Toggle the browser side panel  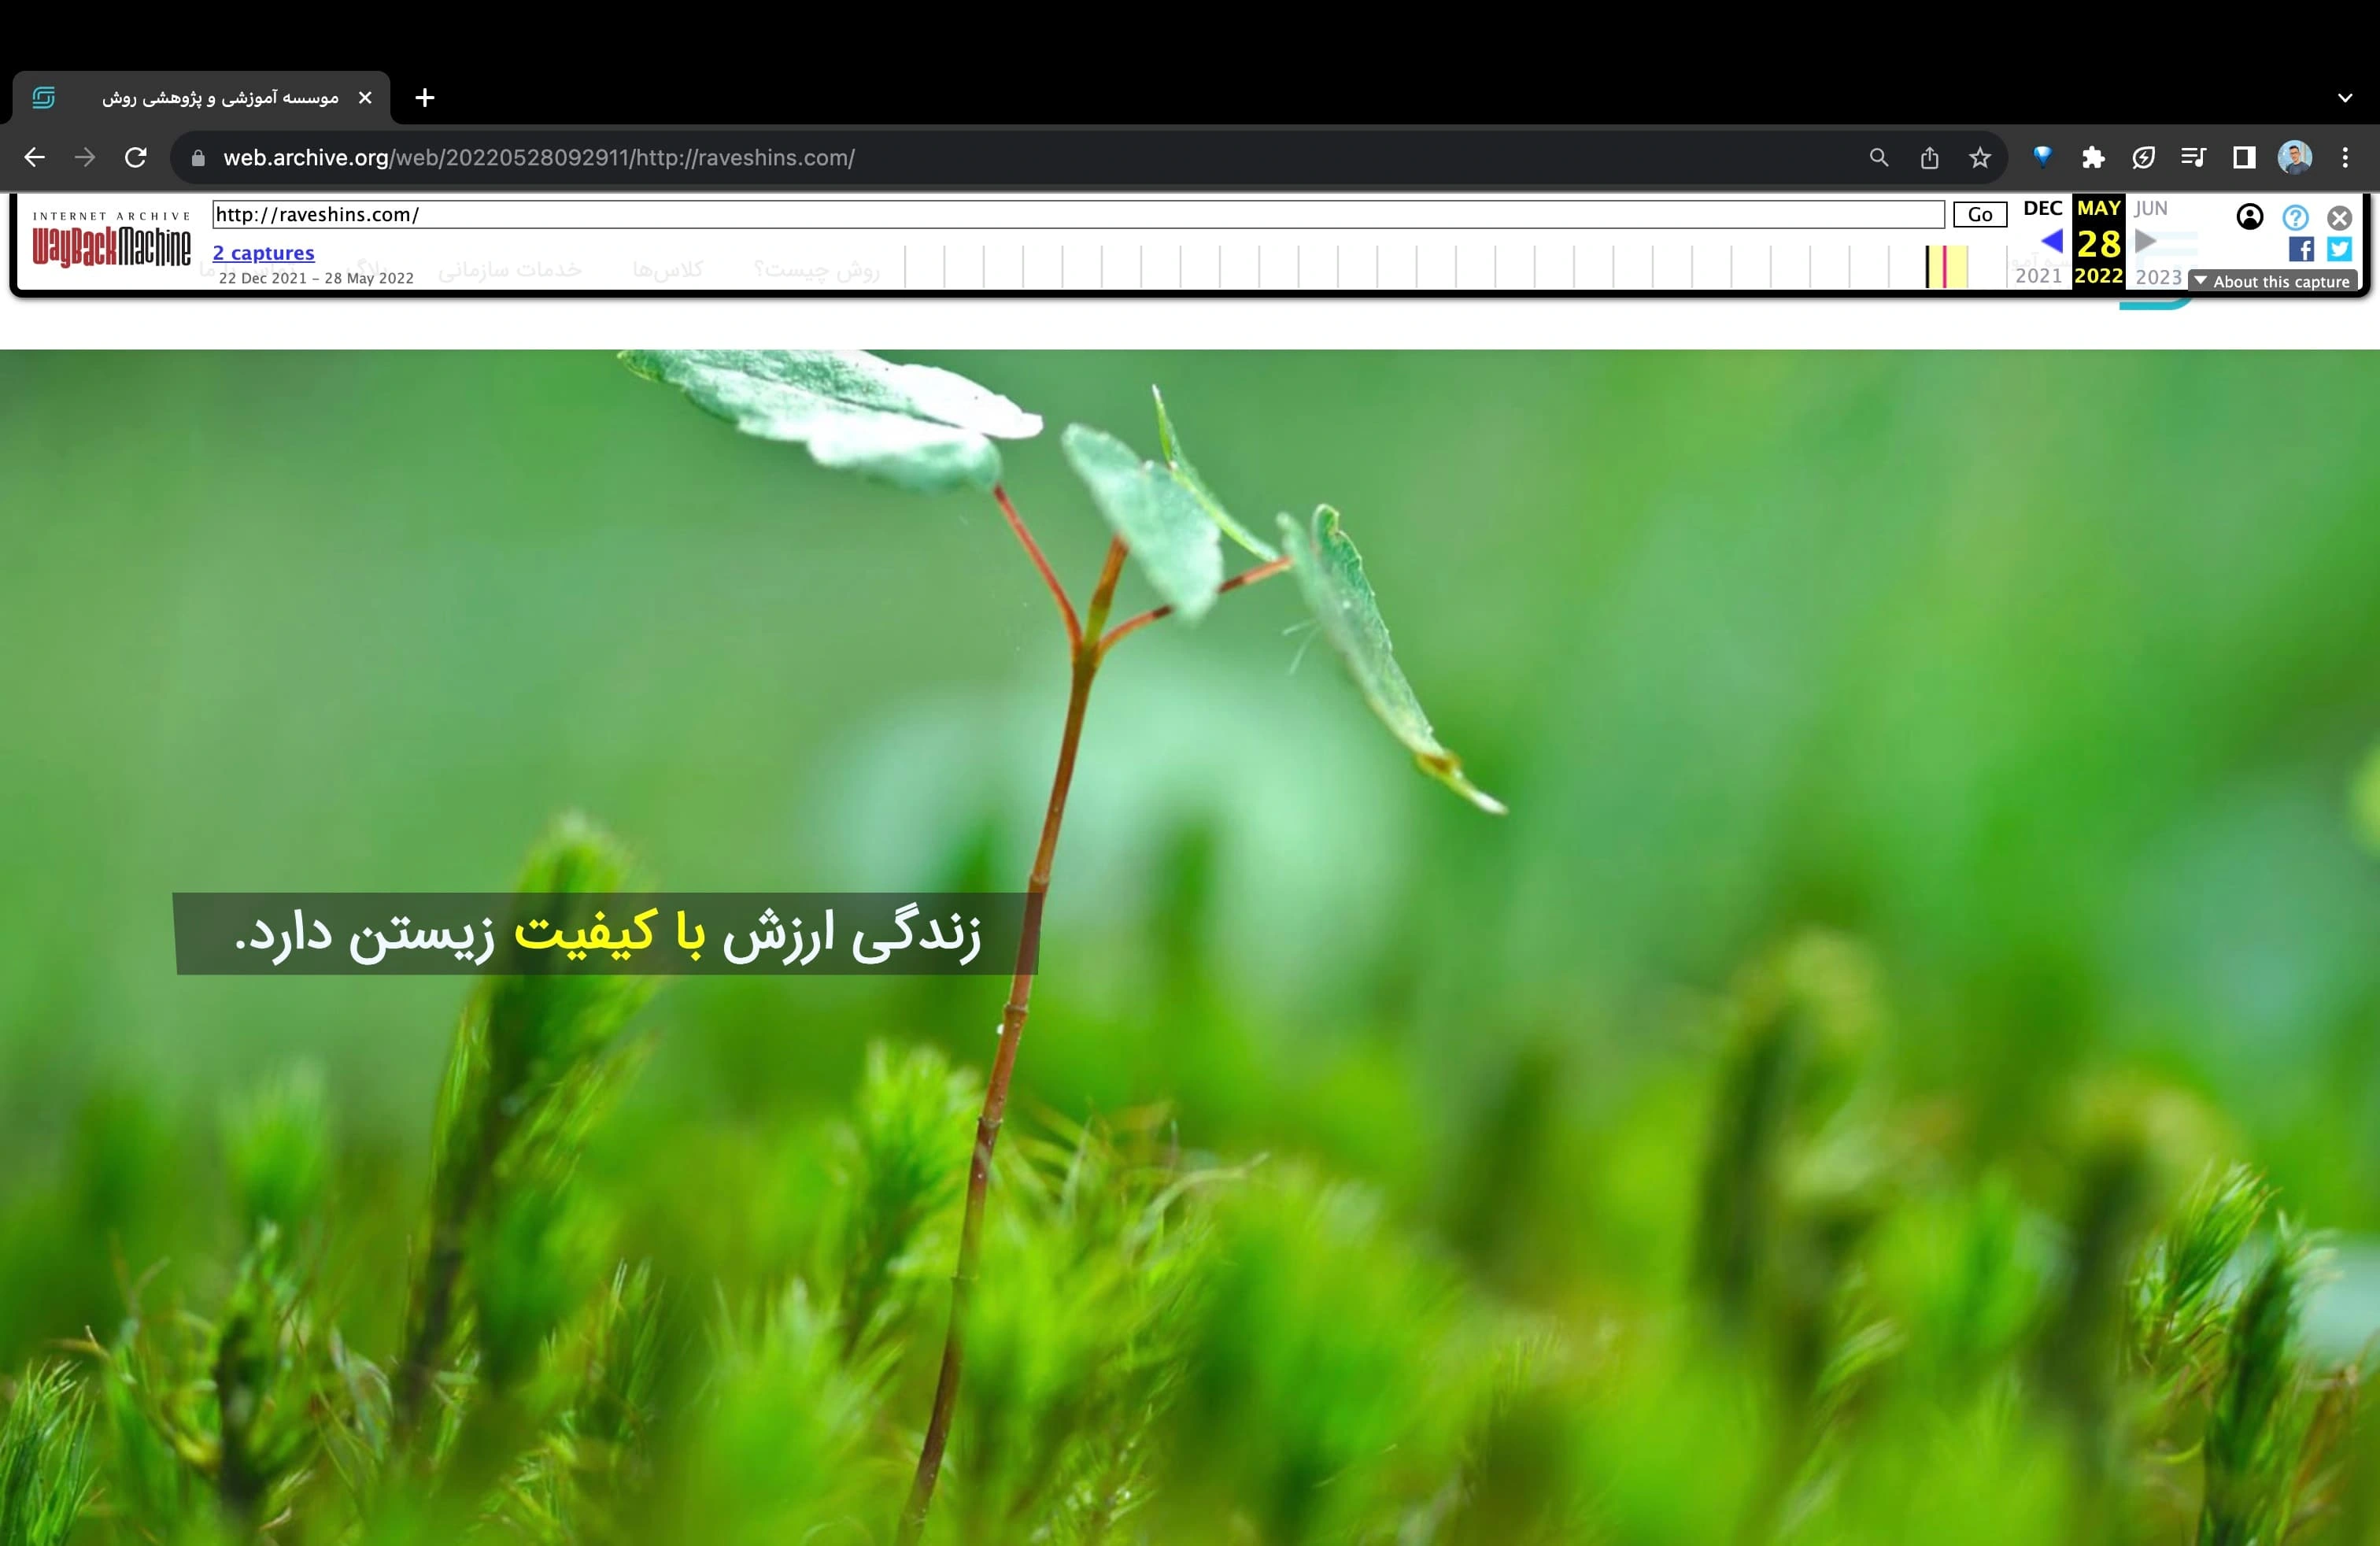2244,157
